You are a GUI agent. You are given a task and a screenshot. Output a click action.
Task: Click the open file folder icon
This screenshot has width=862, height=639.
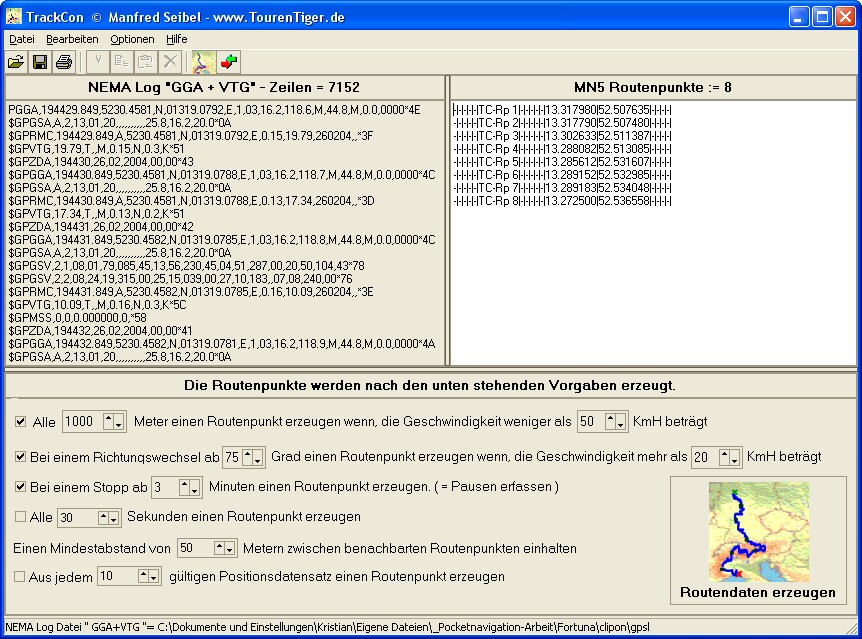[16, 62]
